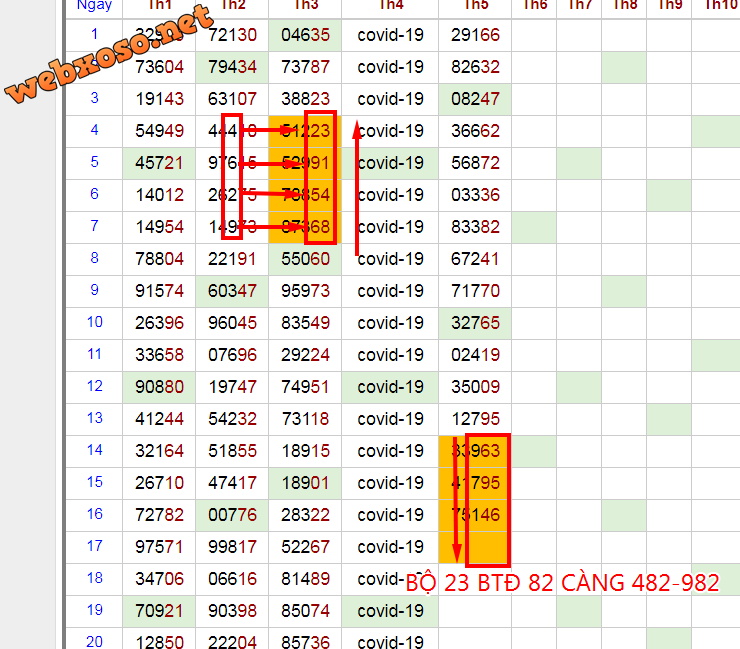Click the Th5 column header
Image resolution: width=740 pixels, height=649 pixels.
(x=476, y=6)
